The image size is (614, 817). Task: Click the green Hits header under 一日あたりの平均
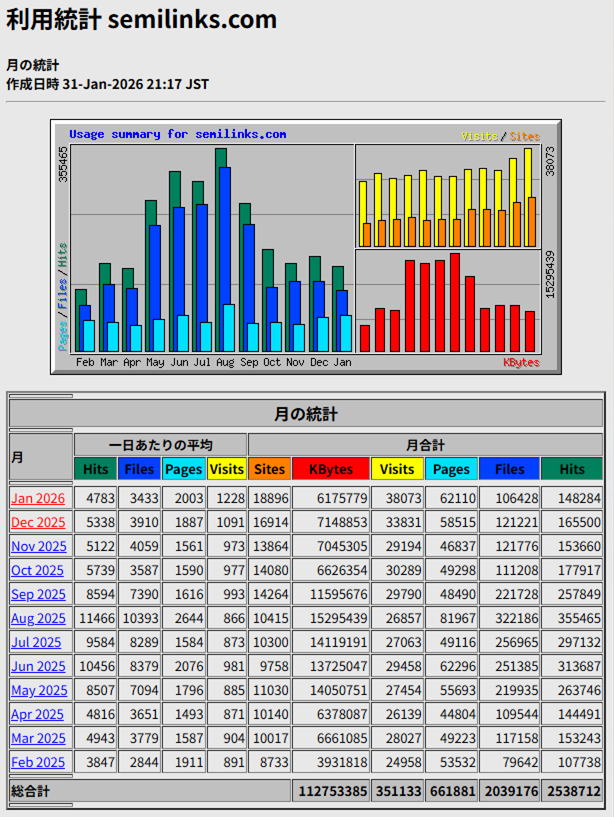[95, 468]
